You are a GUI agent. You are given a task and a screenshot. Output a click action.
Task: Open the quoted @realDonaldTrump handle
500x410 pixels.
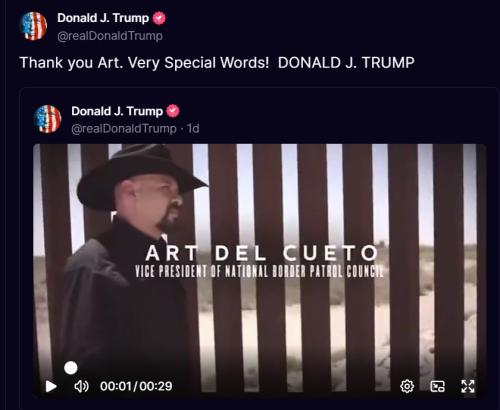(x=124, y=128)
